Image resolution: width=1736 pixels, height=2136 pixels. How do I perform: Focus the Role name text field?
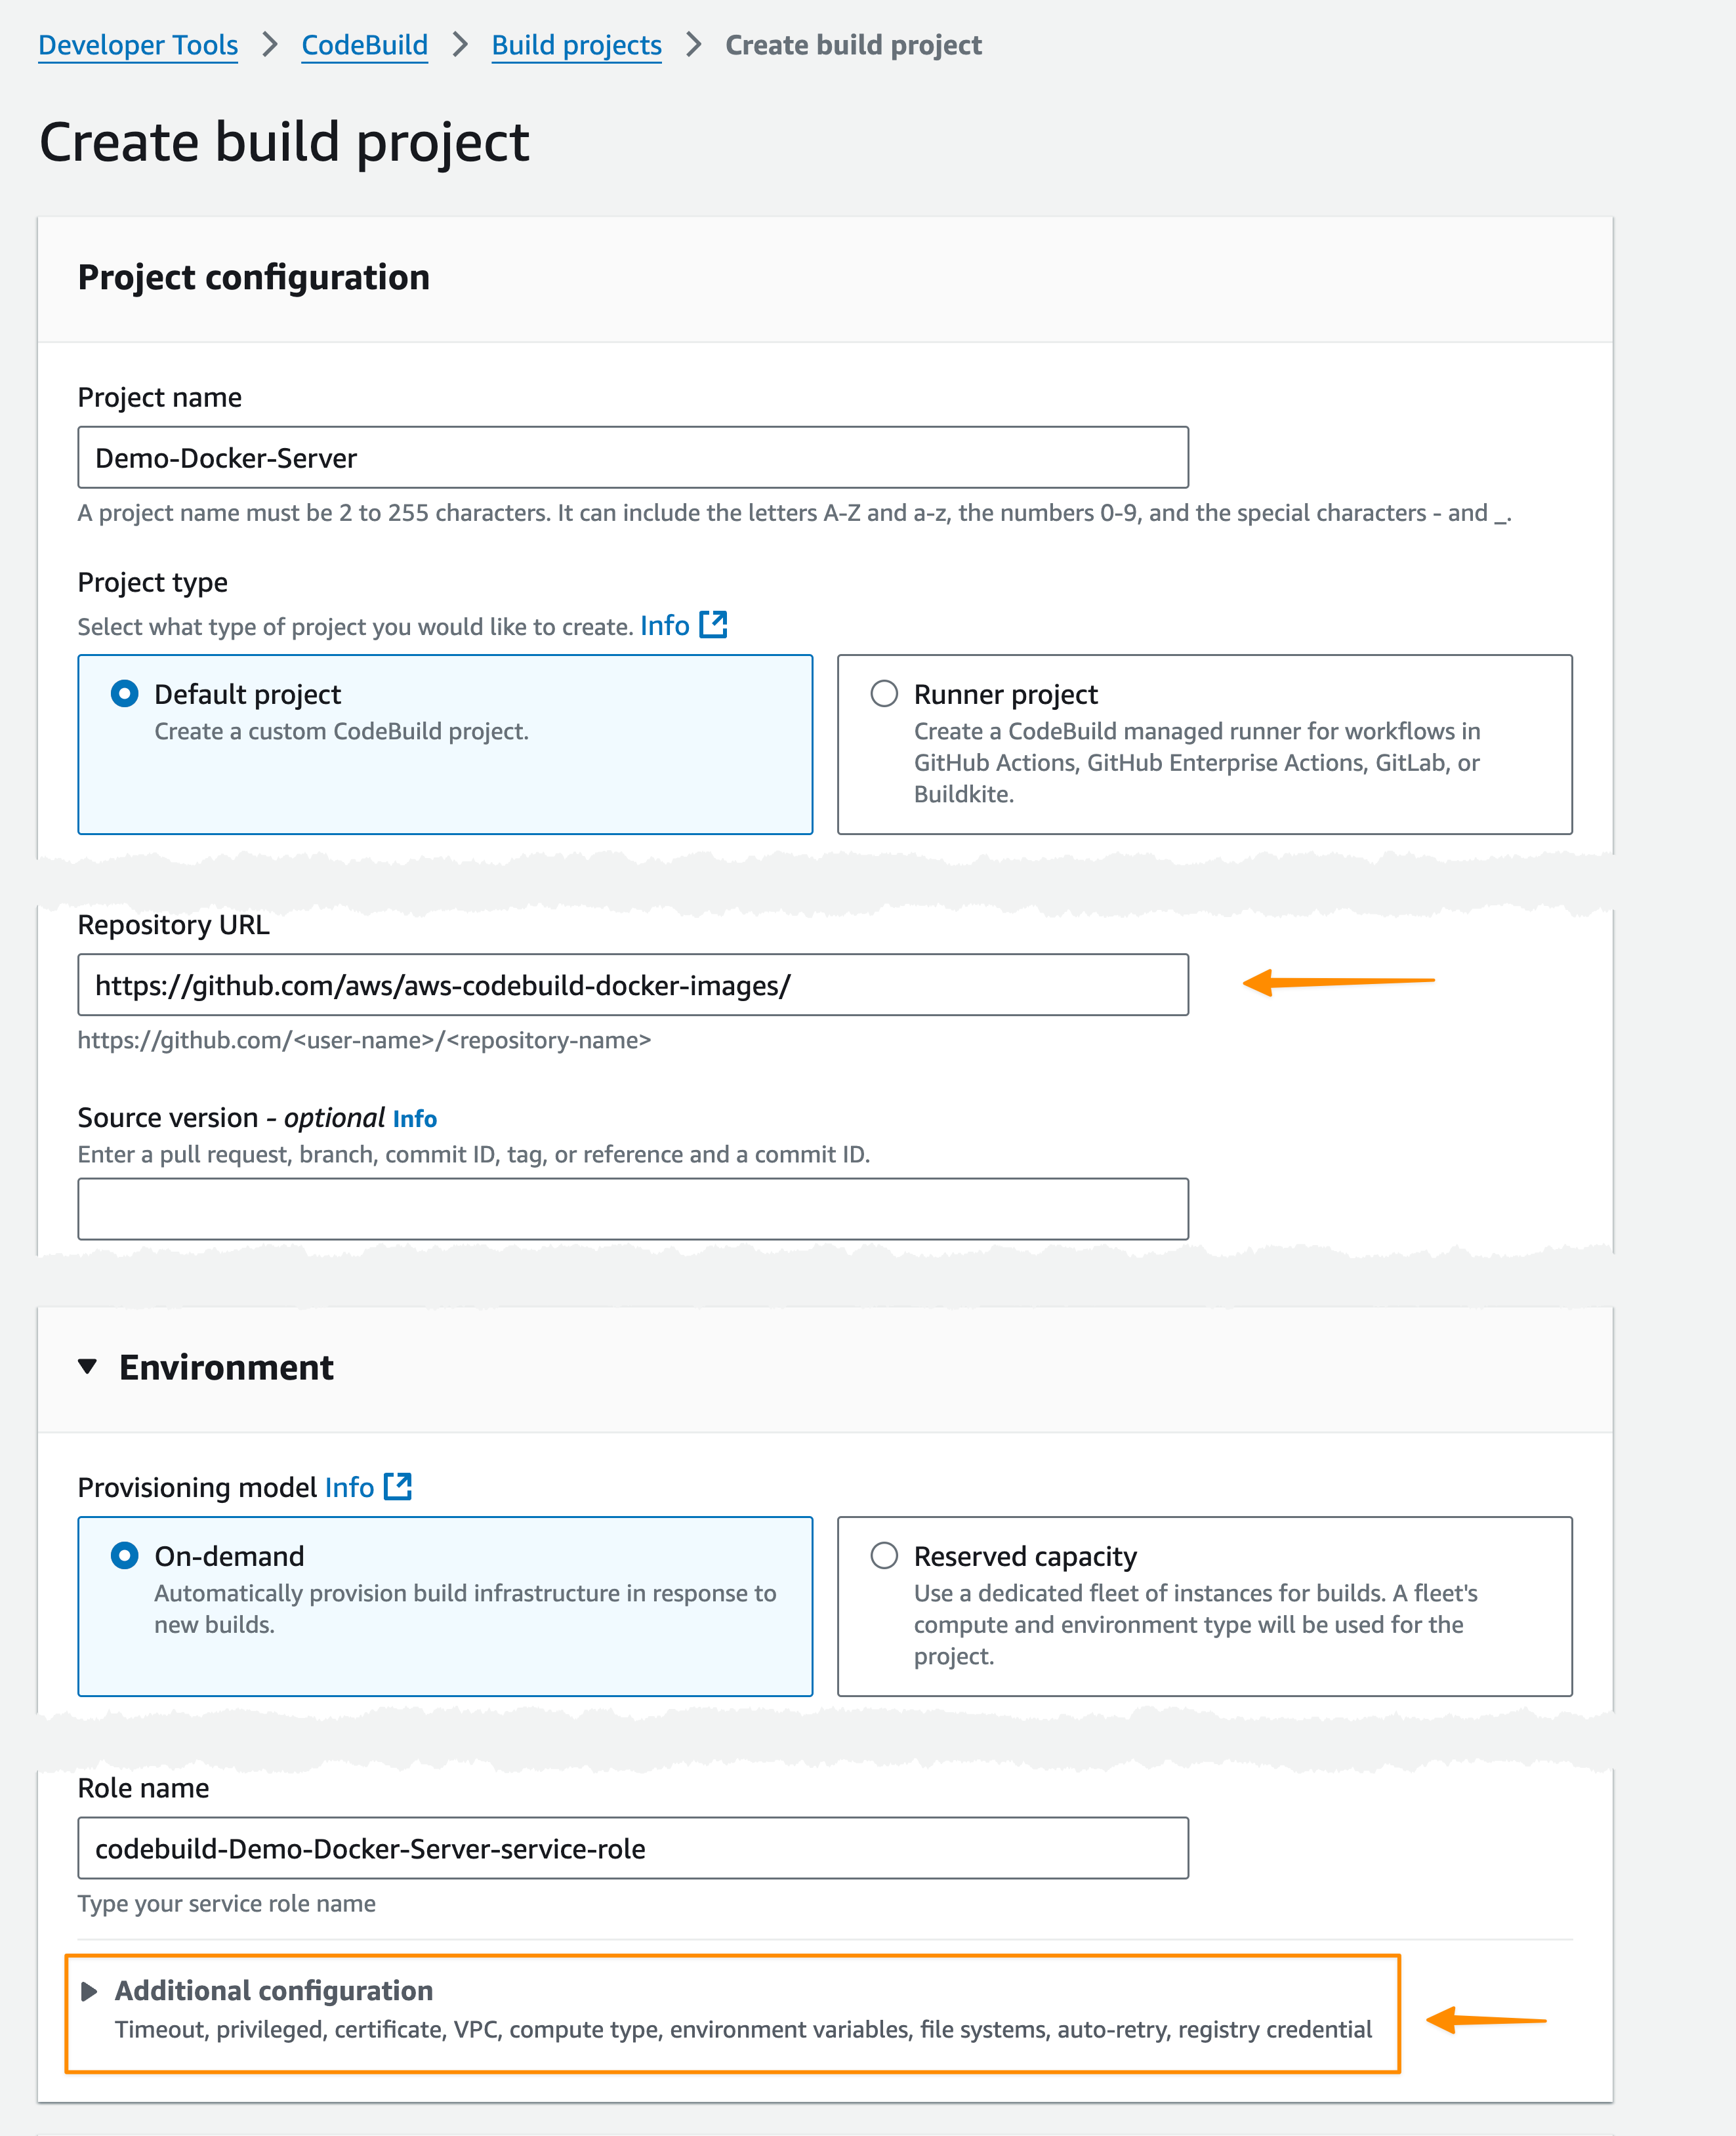point(633,1848)
